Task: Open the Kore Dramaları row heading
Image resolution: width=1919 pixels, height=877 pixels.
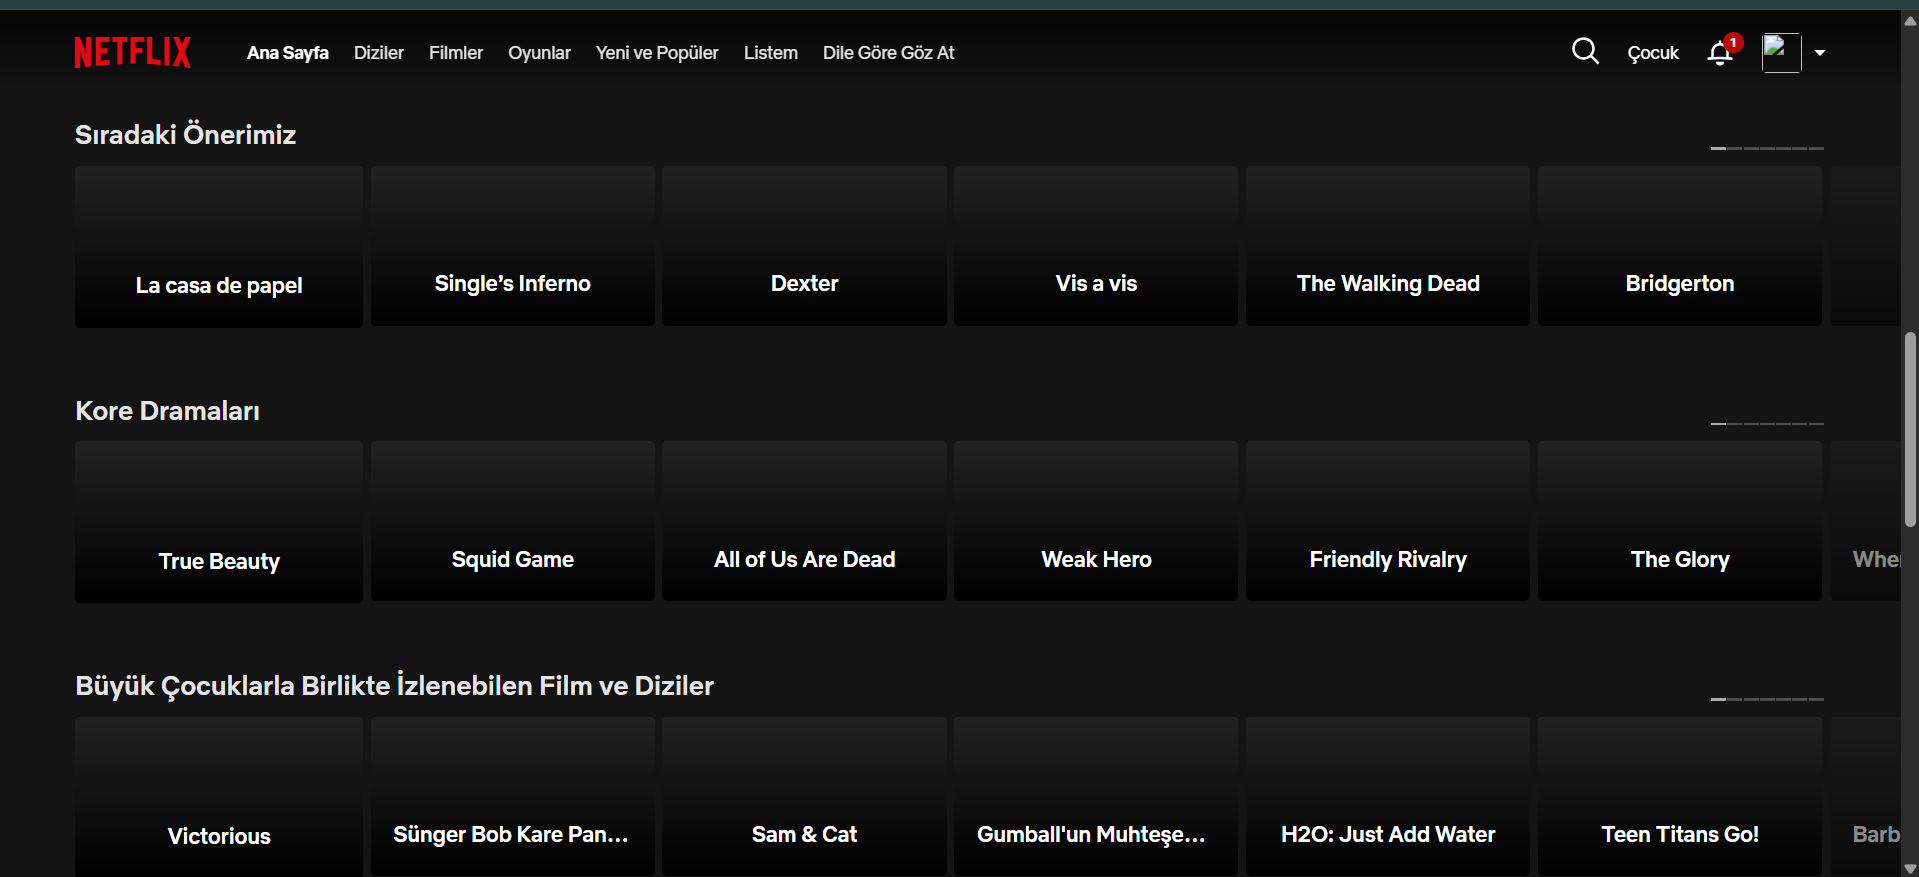Action: [x=167, y=411]
